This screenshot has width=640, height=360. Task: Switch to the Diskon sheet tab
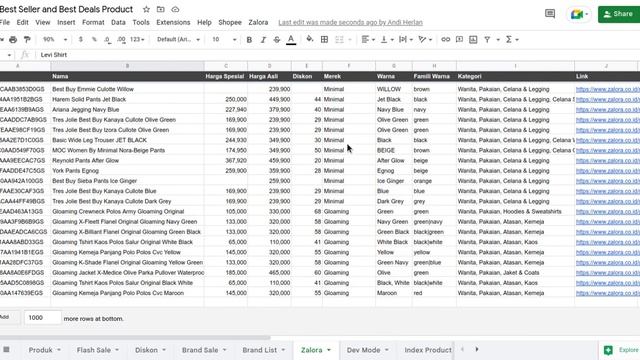point(150,350)
